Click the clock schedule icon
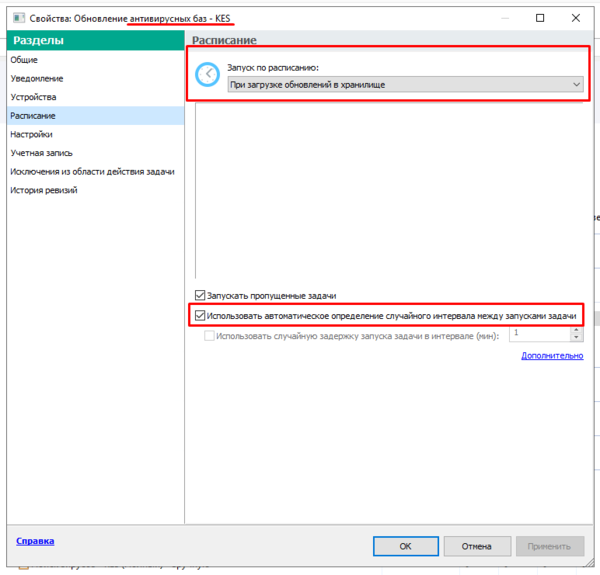 pyautogui.click(x=207, y=74)
